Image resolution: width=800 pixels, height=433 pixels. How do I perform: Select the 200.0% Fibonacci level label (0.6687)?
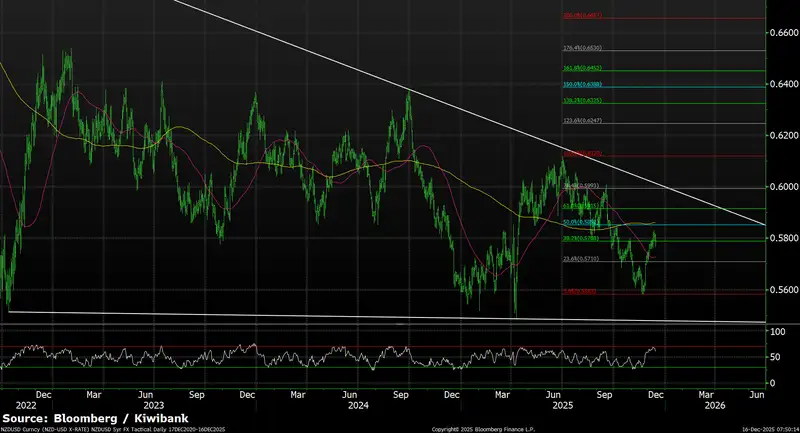point(582,15)
